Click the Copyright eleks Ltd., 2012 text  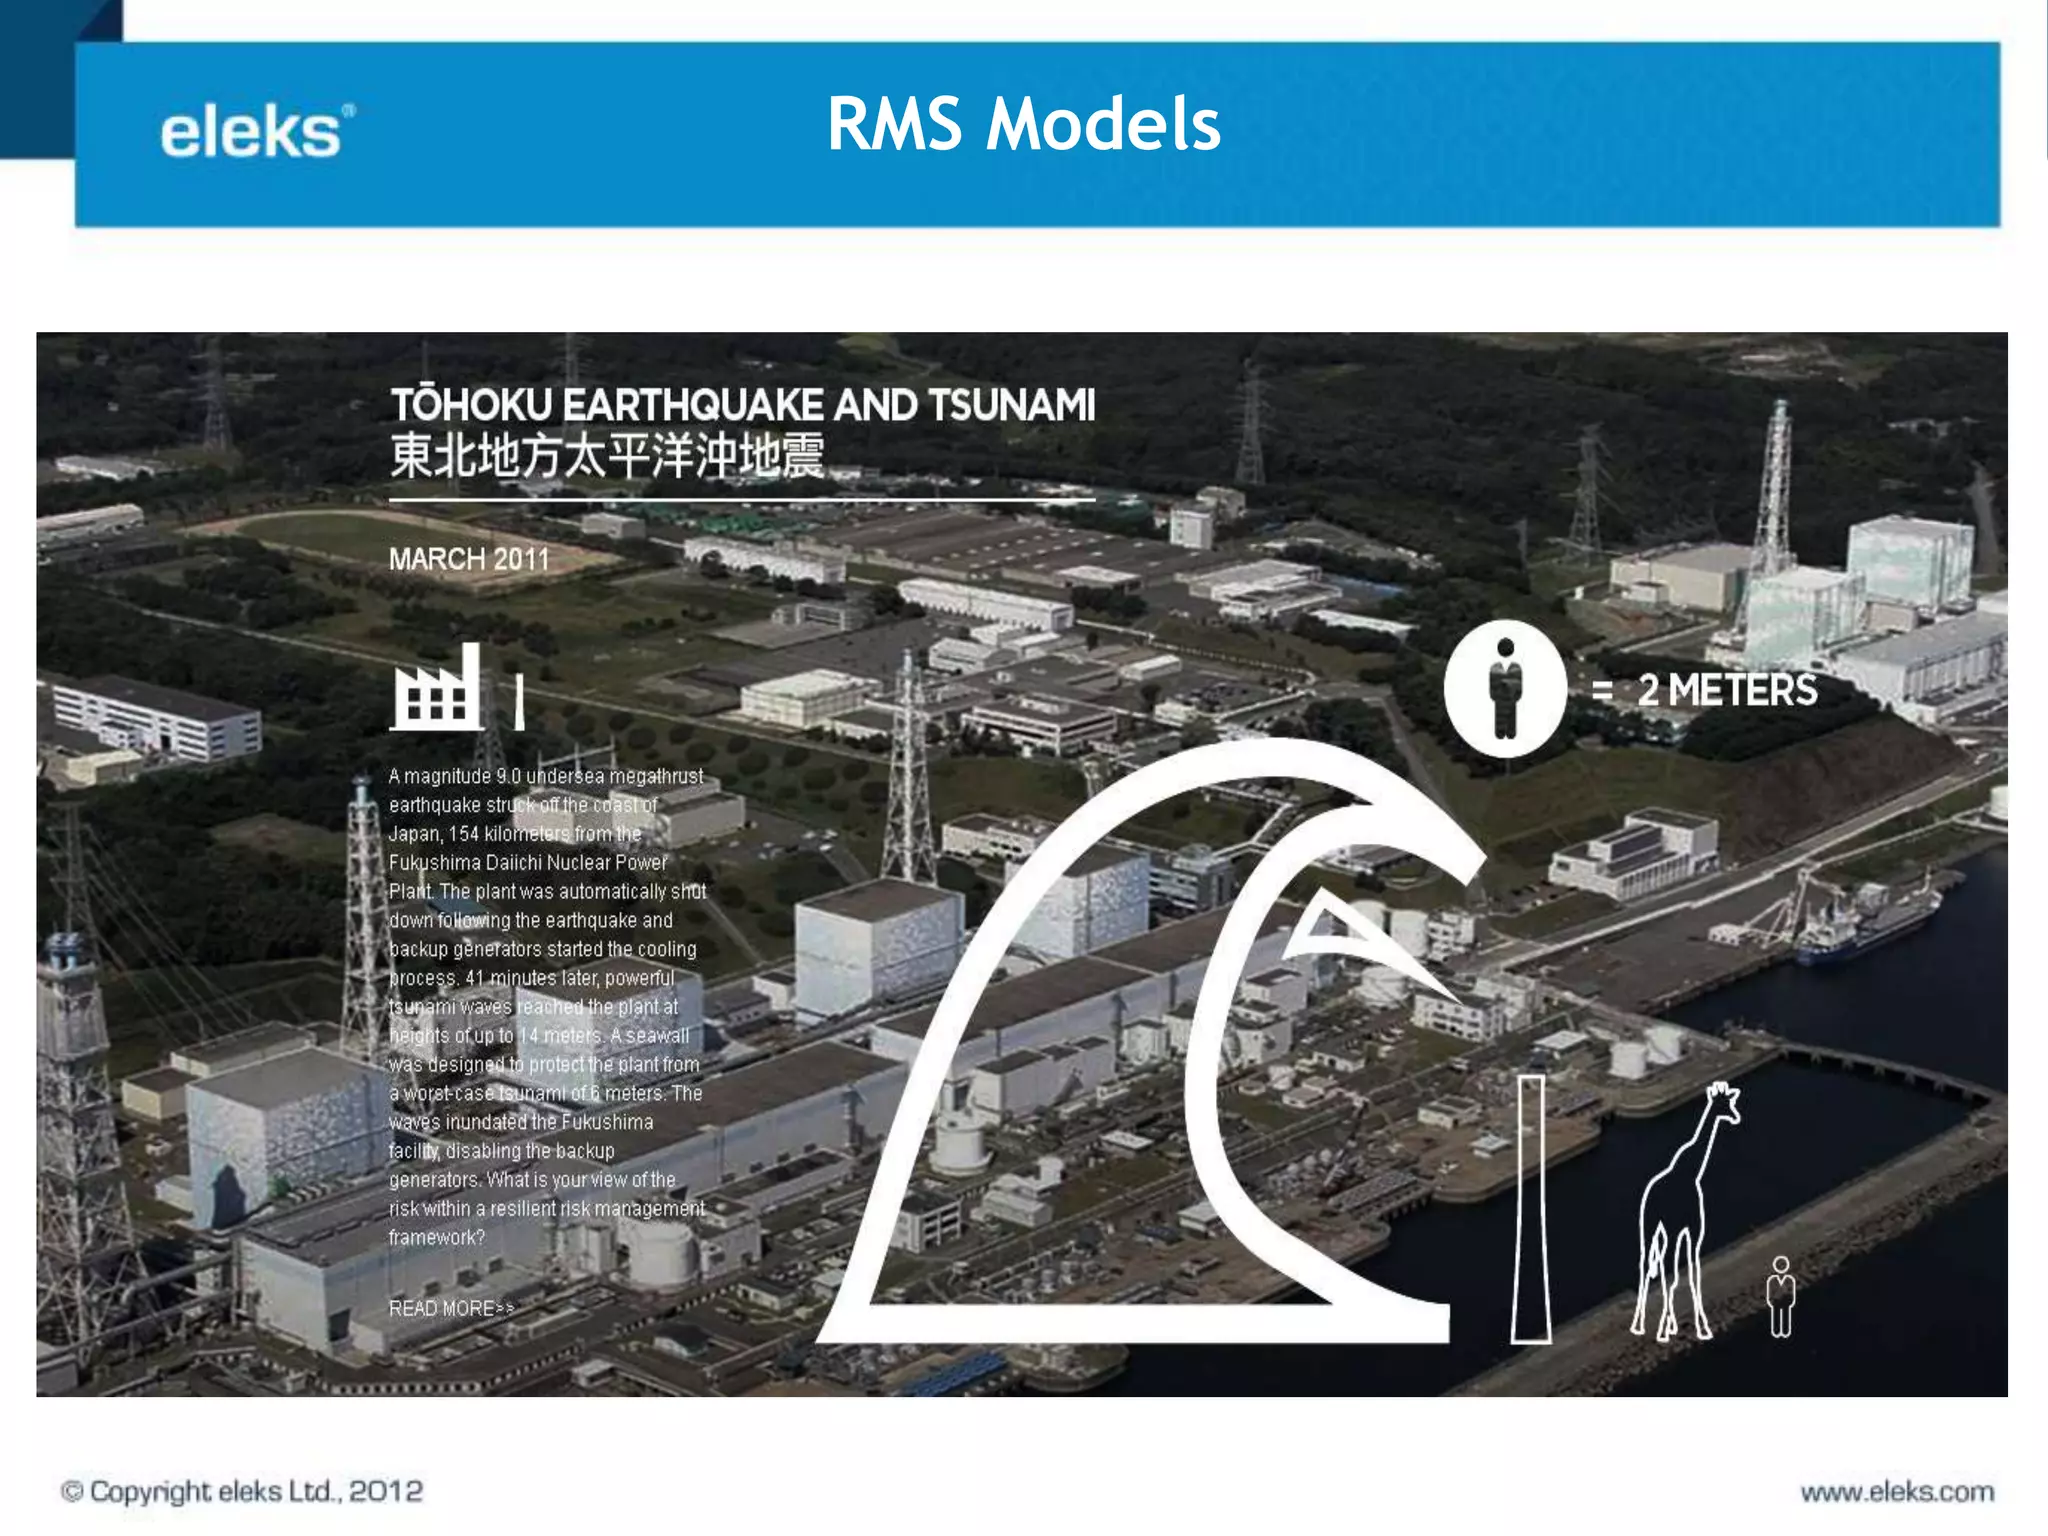point(242,1492)
